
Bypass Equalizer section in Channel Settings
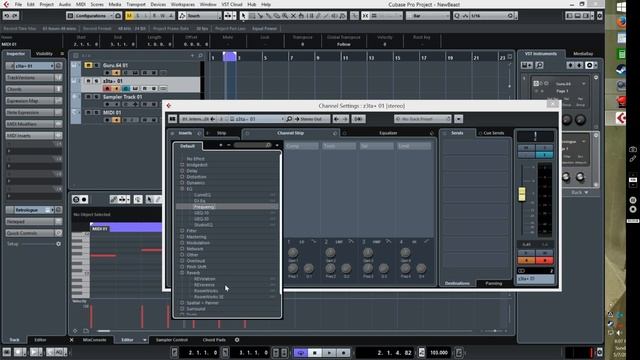(345, 133)
